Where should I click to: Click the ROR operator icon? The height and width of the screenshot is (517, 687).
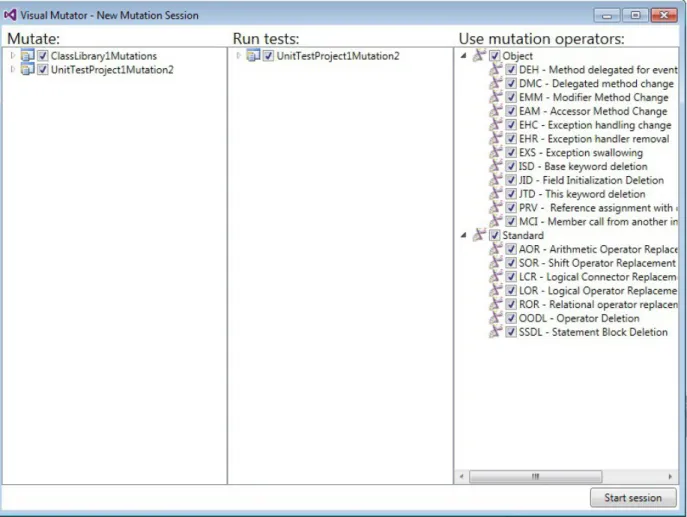(x=496, y=304)
